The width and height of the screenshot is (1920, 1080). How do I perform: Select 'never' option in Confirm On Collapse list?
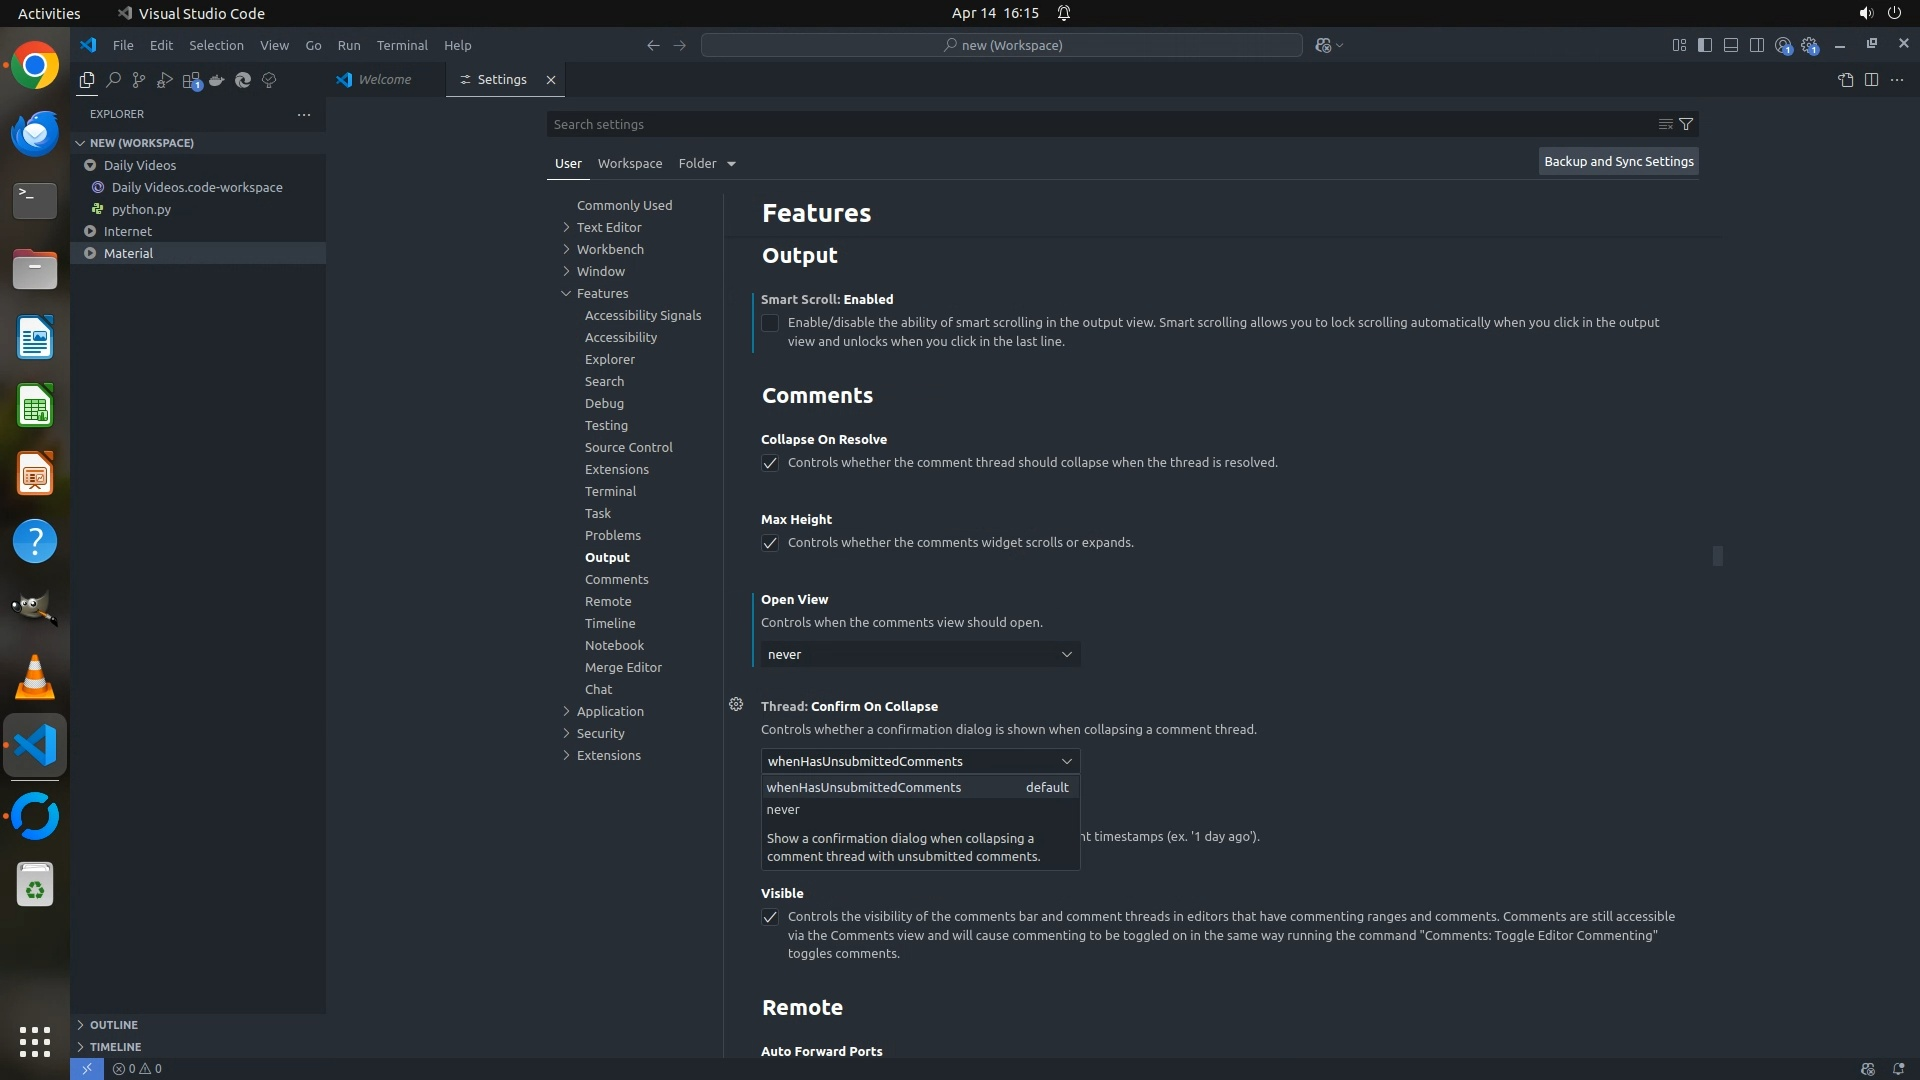pyautogui.click(x=783, y=810)
